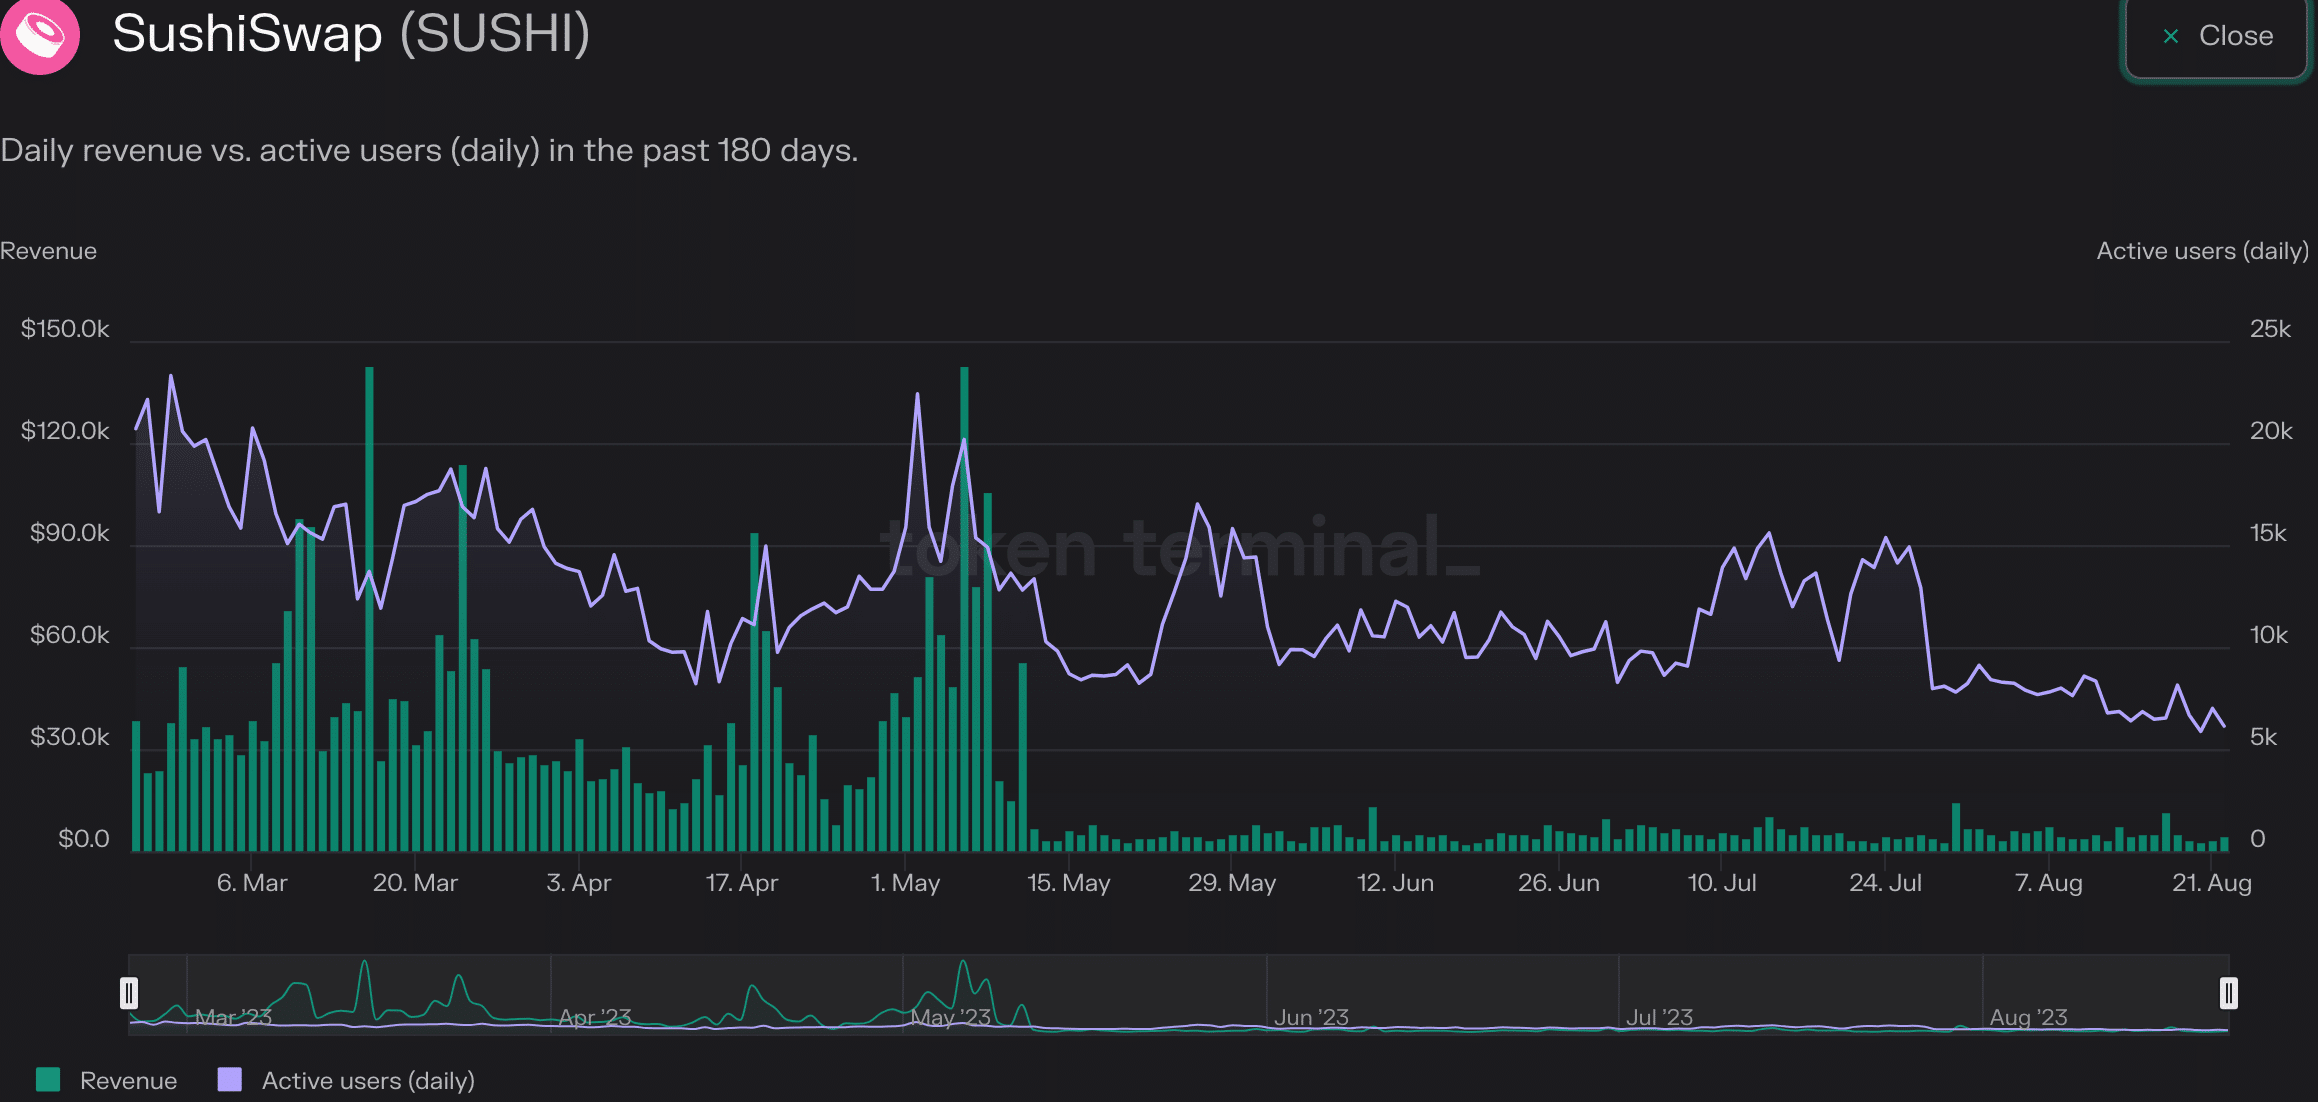
Task: Toggle Active users (daily) legend item
Action: pyautogui.click(x=367, y=1080)
